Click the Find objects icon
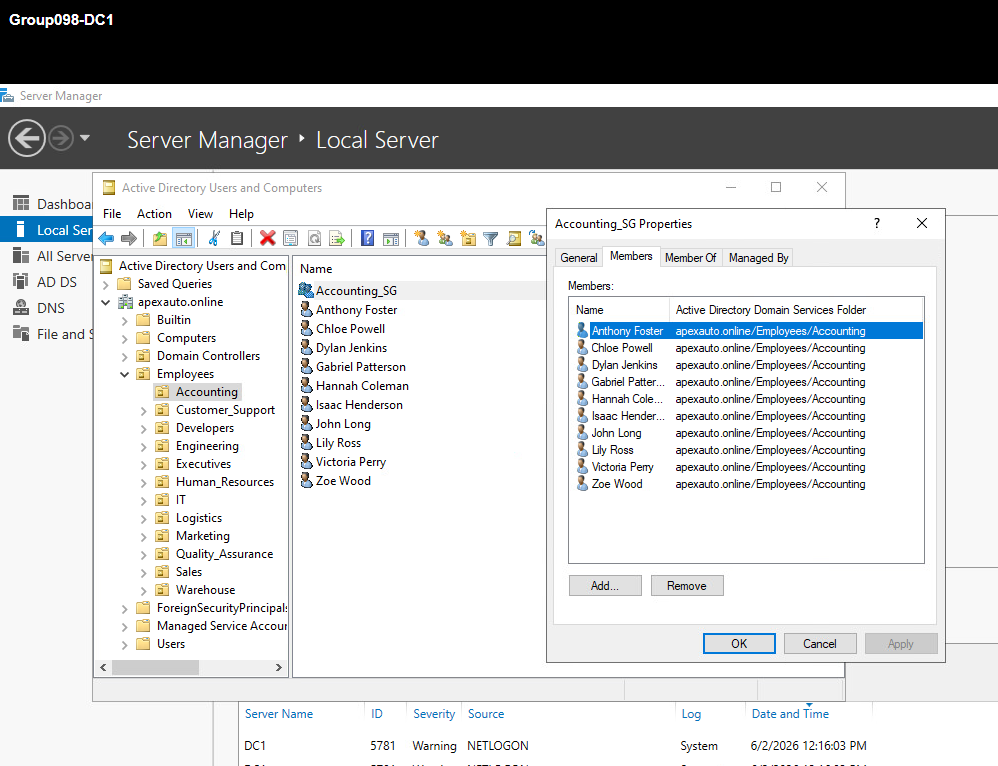The height and width of the screenshot is (766, 998). click(x=514, y=239)
